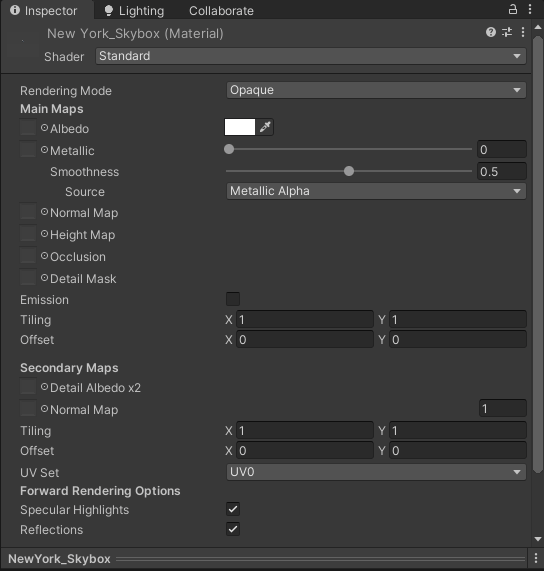Open the Shader dropdown

click(x=311, y=56)
